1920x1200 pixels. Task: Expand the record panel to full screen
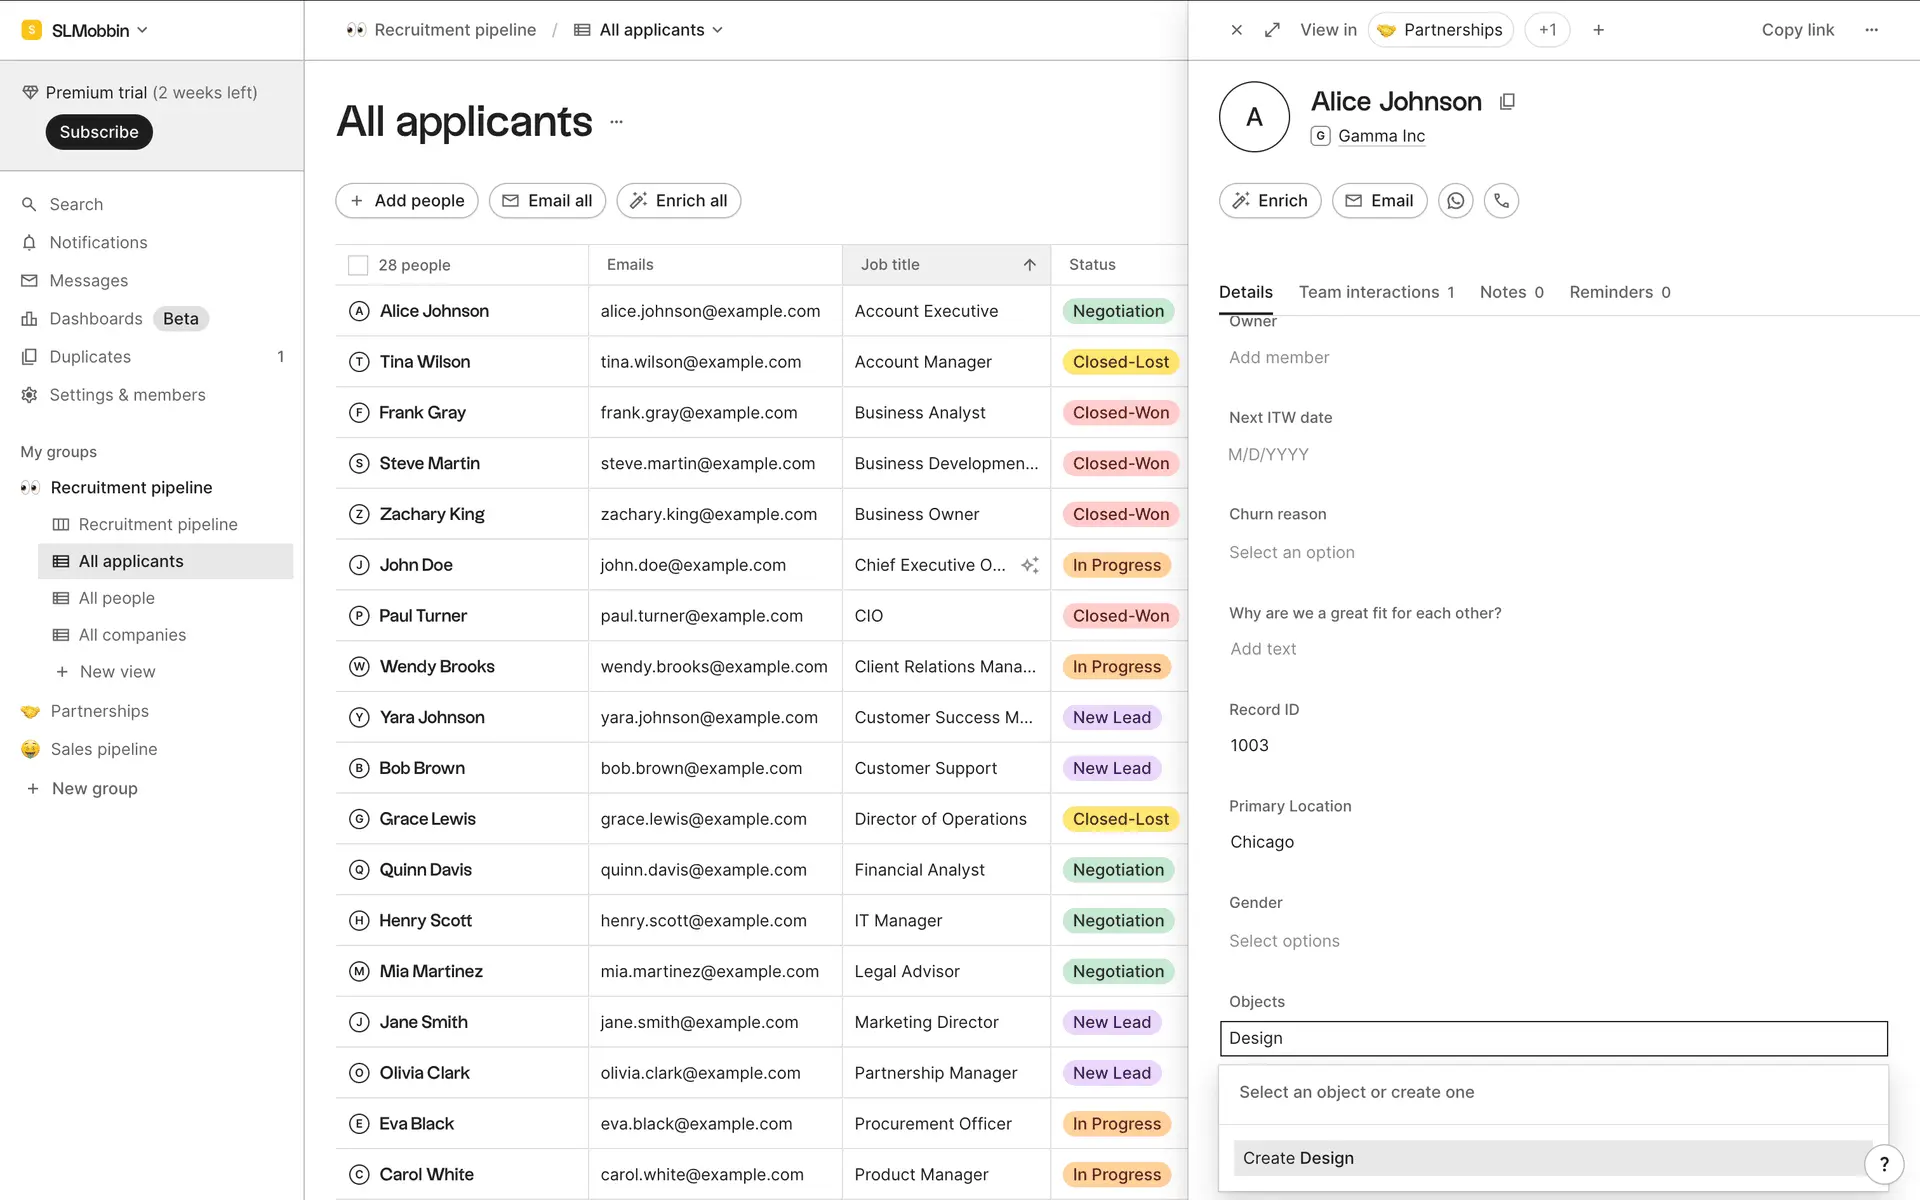click(x=1272, y=30)
